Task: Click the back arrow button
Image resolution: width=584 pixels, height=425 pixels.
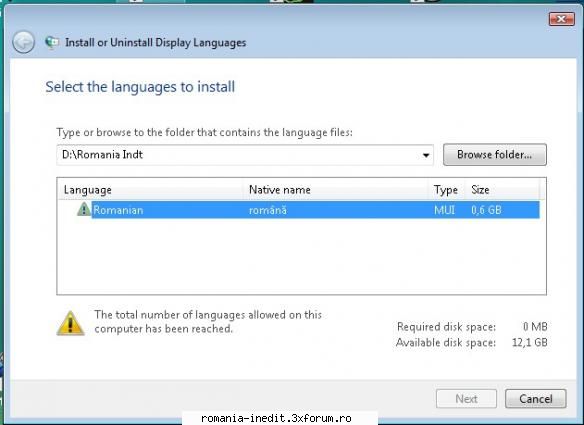Action: click(23, 42)
